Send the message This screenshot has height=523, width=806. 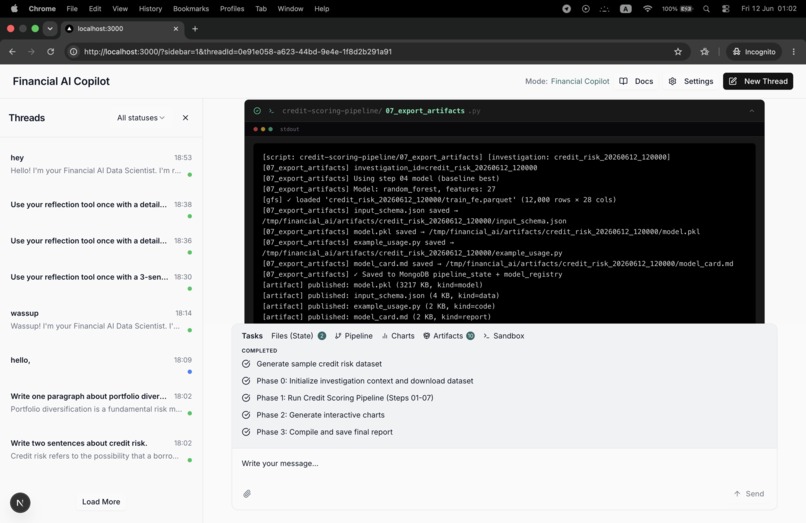[749, 494]
